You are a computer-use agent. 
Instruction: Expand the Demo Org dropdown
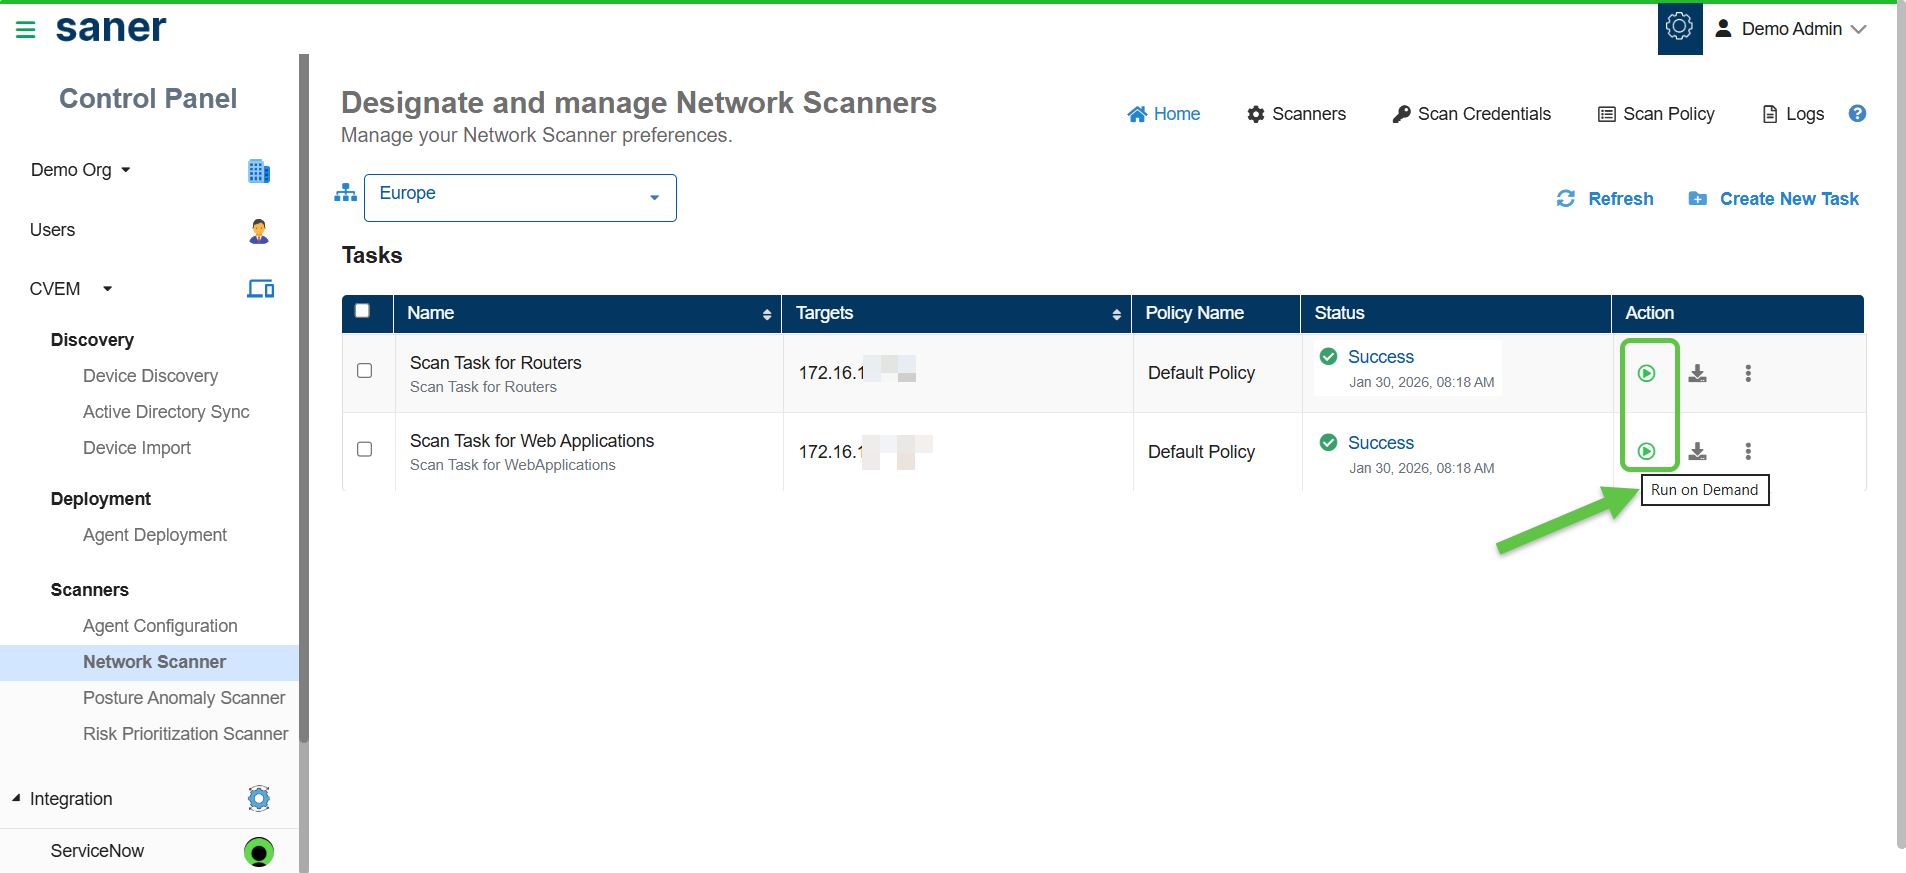coord(81,170)
